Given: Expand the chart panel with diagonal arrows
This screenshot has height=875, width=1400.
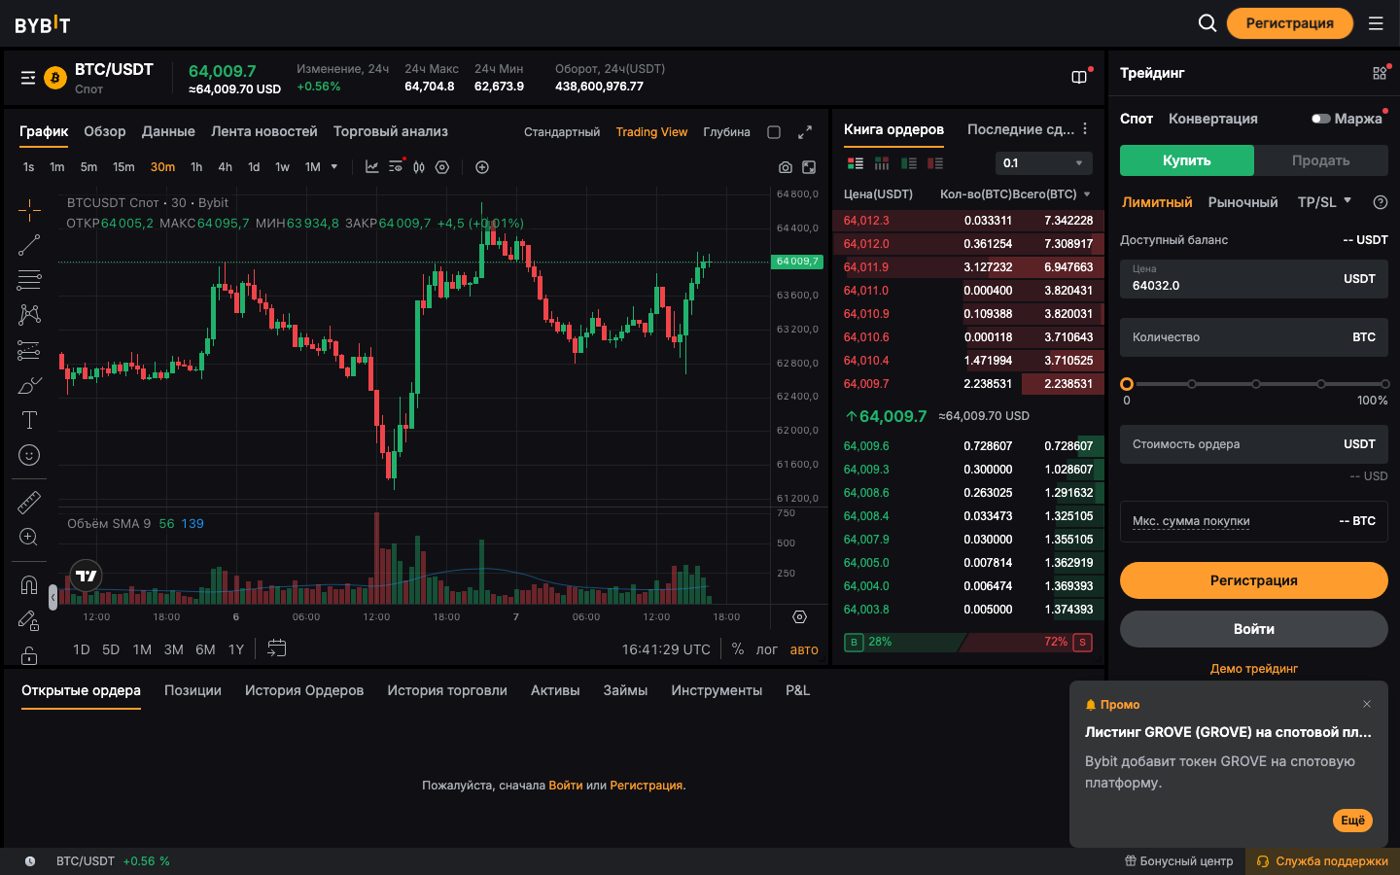Looking at the screenshot, I should click(805, 132).
